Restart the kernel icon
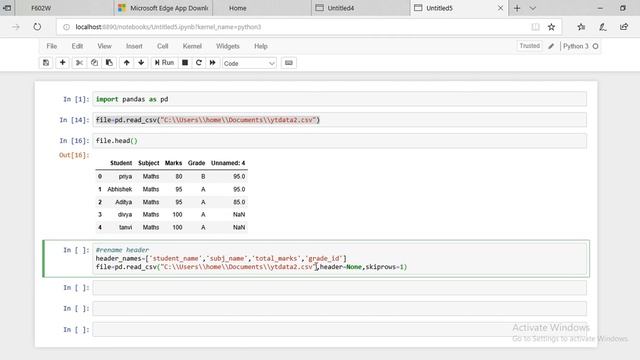Viewport: 640px width, 360px height. pos(199,63)
